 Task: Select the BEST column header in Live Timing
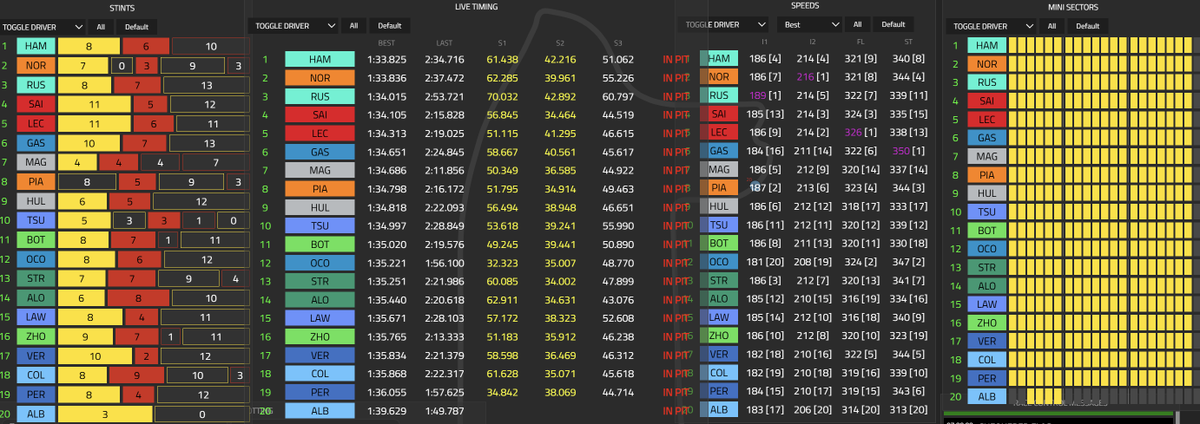[386, 43]
